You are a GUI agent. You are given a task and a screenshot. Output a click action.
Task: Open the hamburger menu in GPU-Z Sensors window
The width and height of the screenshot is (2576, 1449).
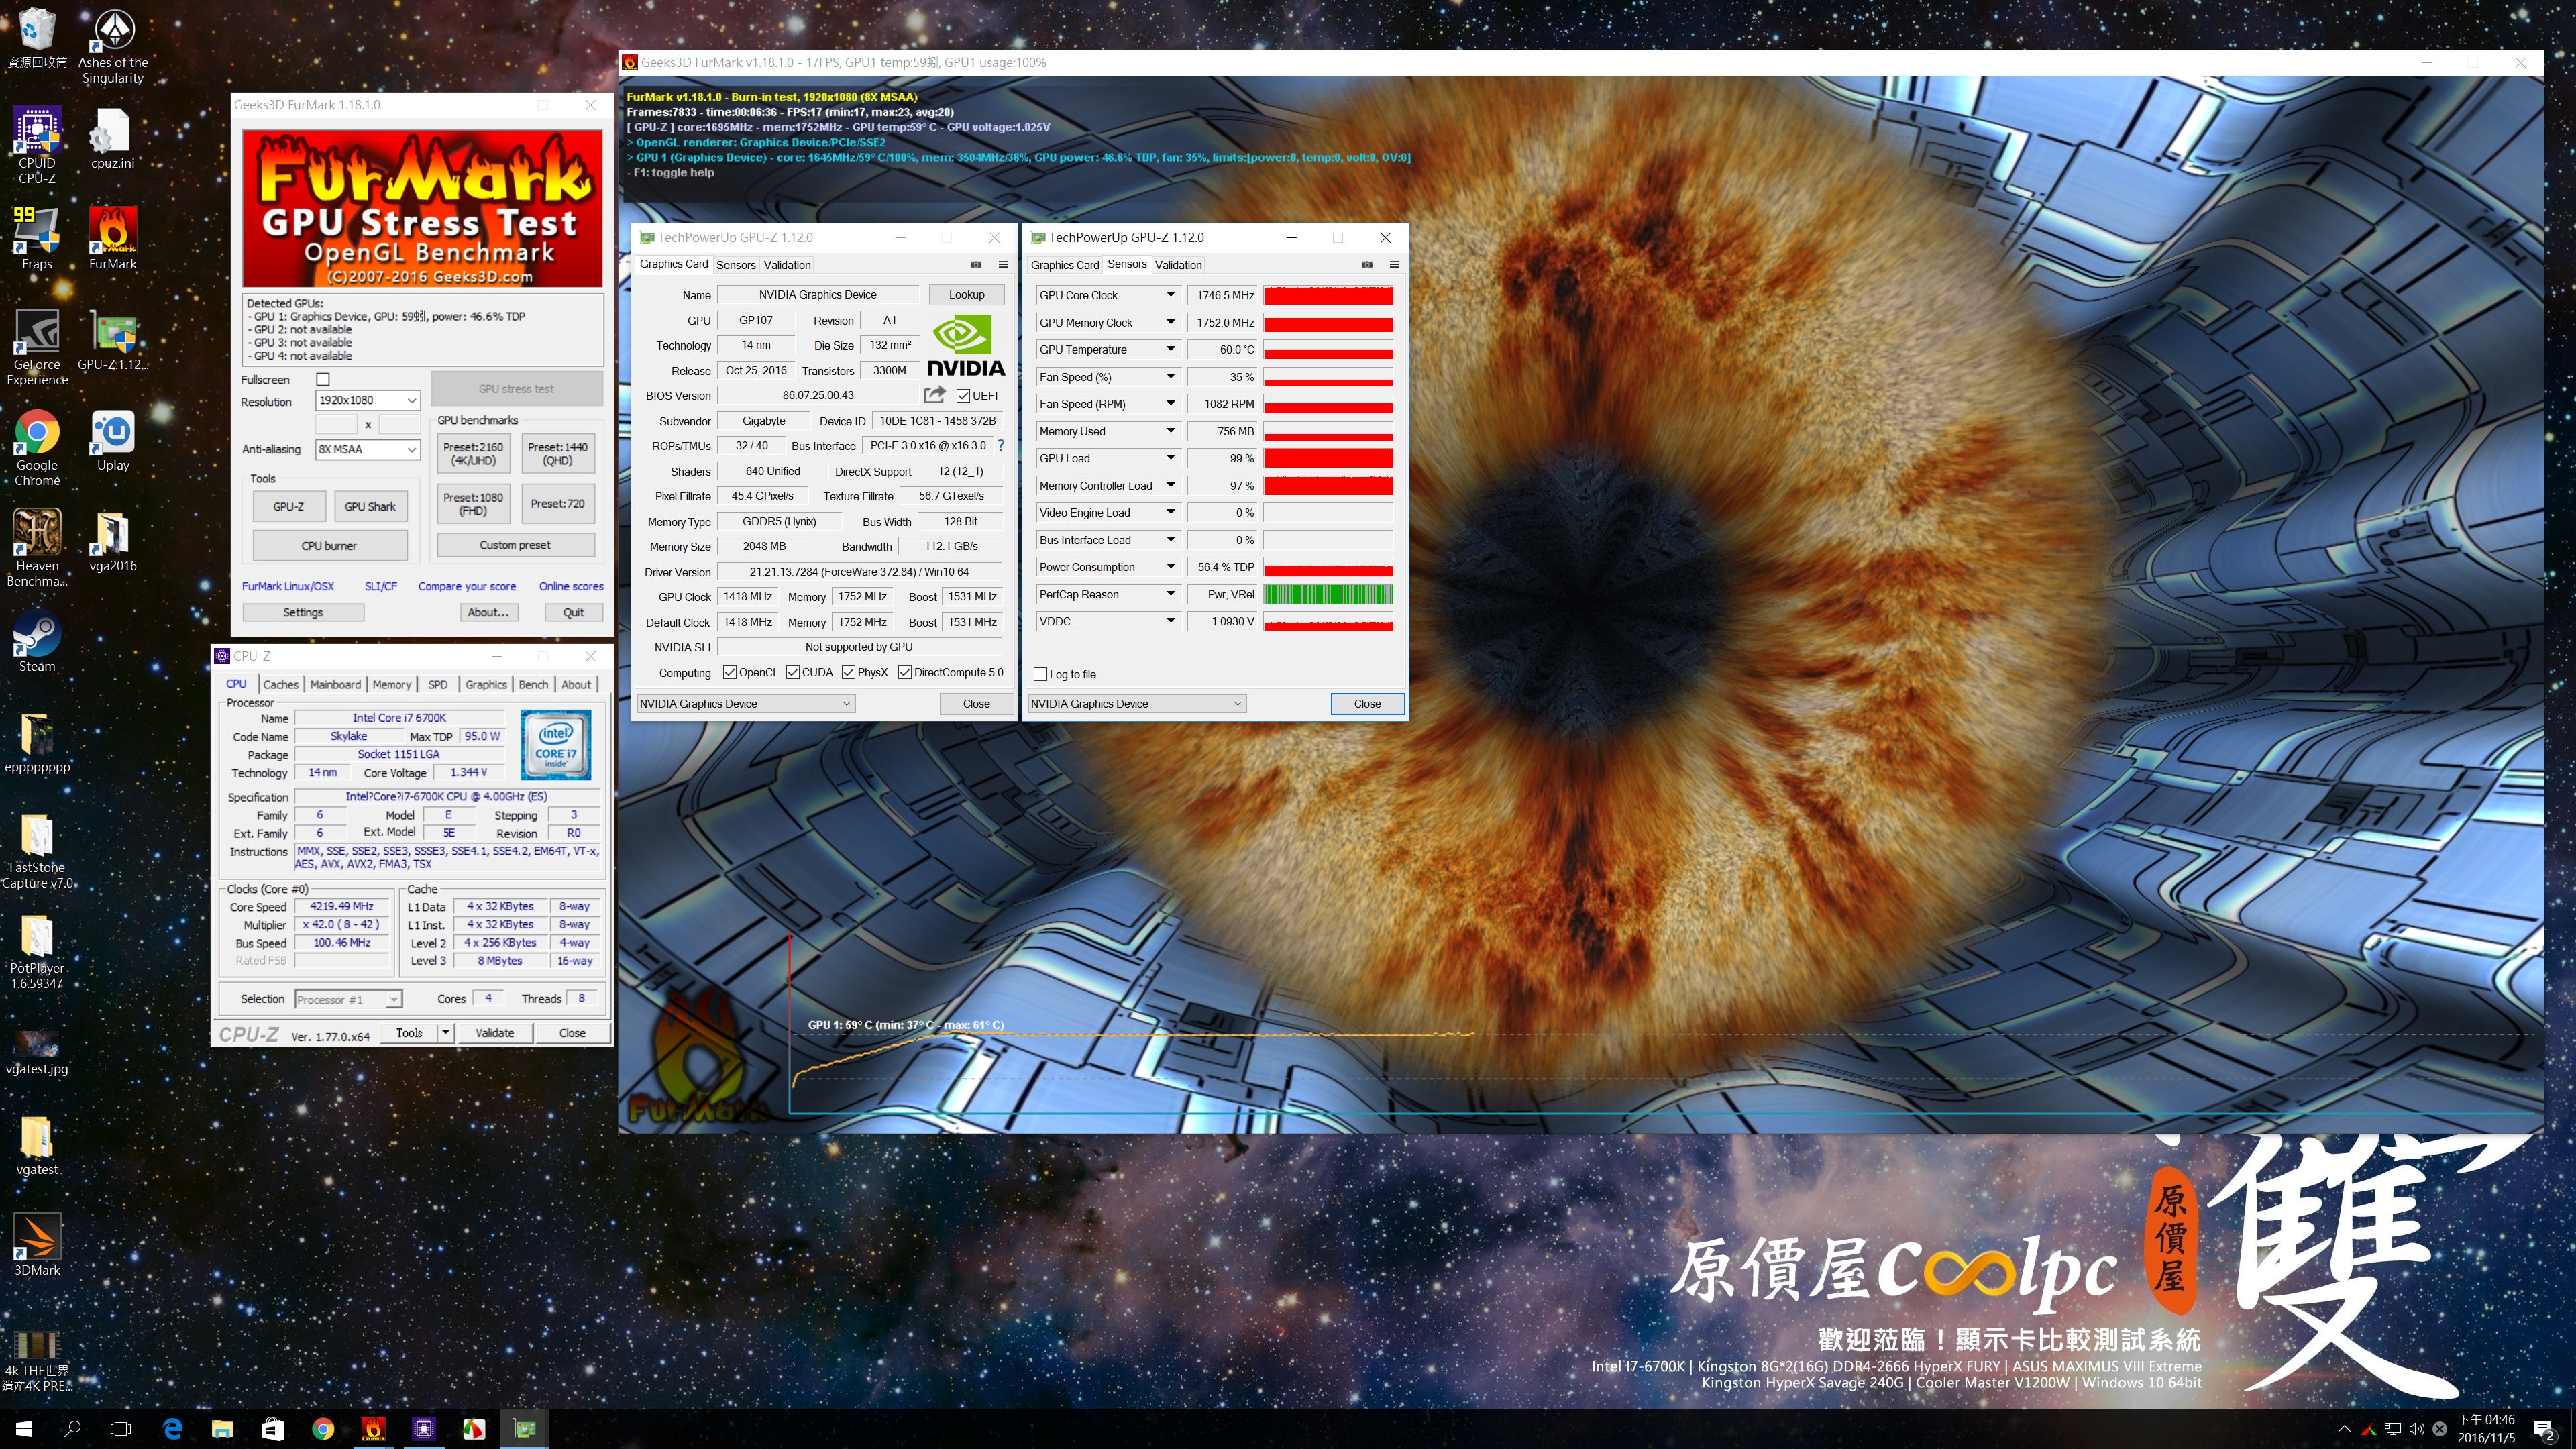click(x=1394, y=264)
